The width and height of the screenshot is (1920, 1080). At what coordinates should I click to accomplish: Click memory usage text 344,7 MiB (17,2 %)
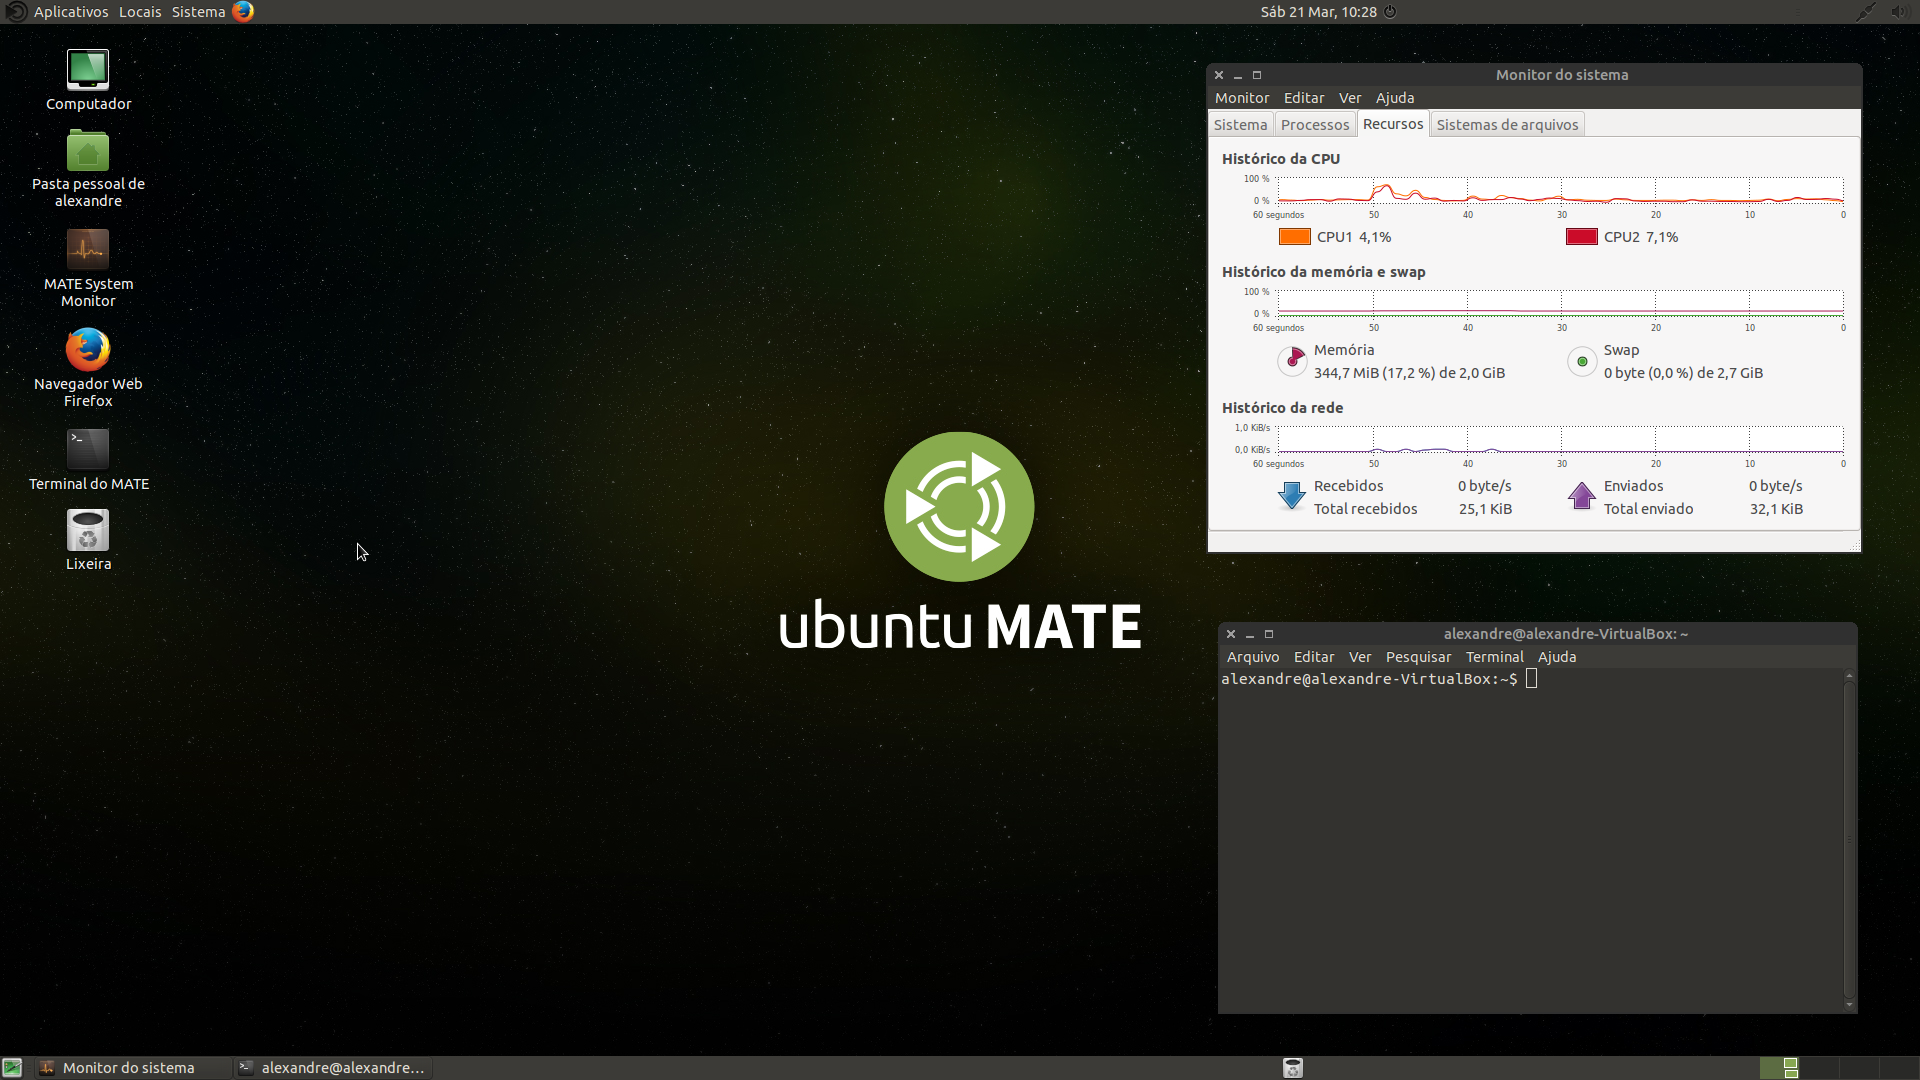coord(1373,373)
